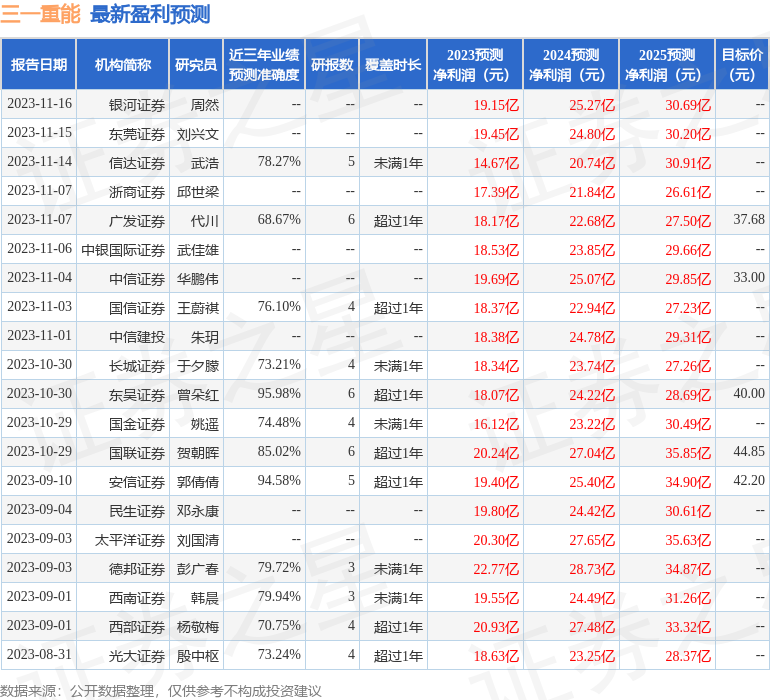Click the 三一重能 title text
This screenshot has height=700, width=770.
(40, 14)
